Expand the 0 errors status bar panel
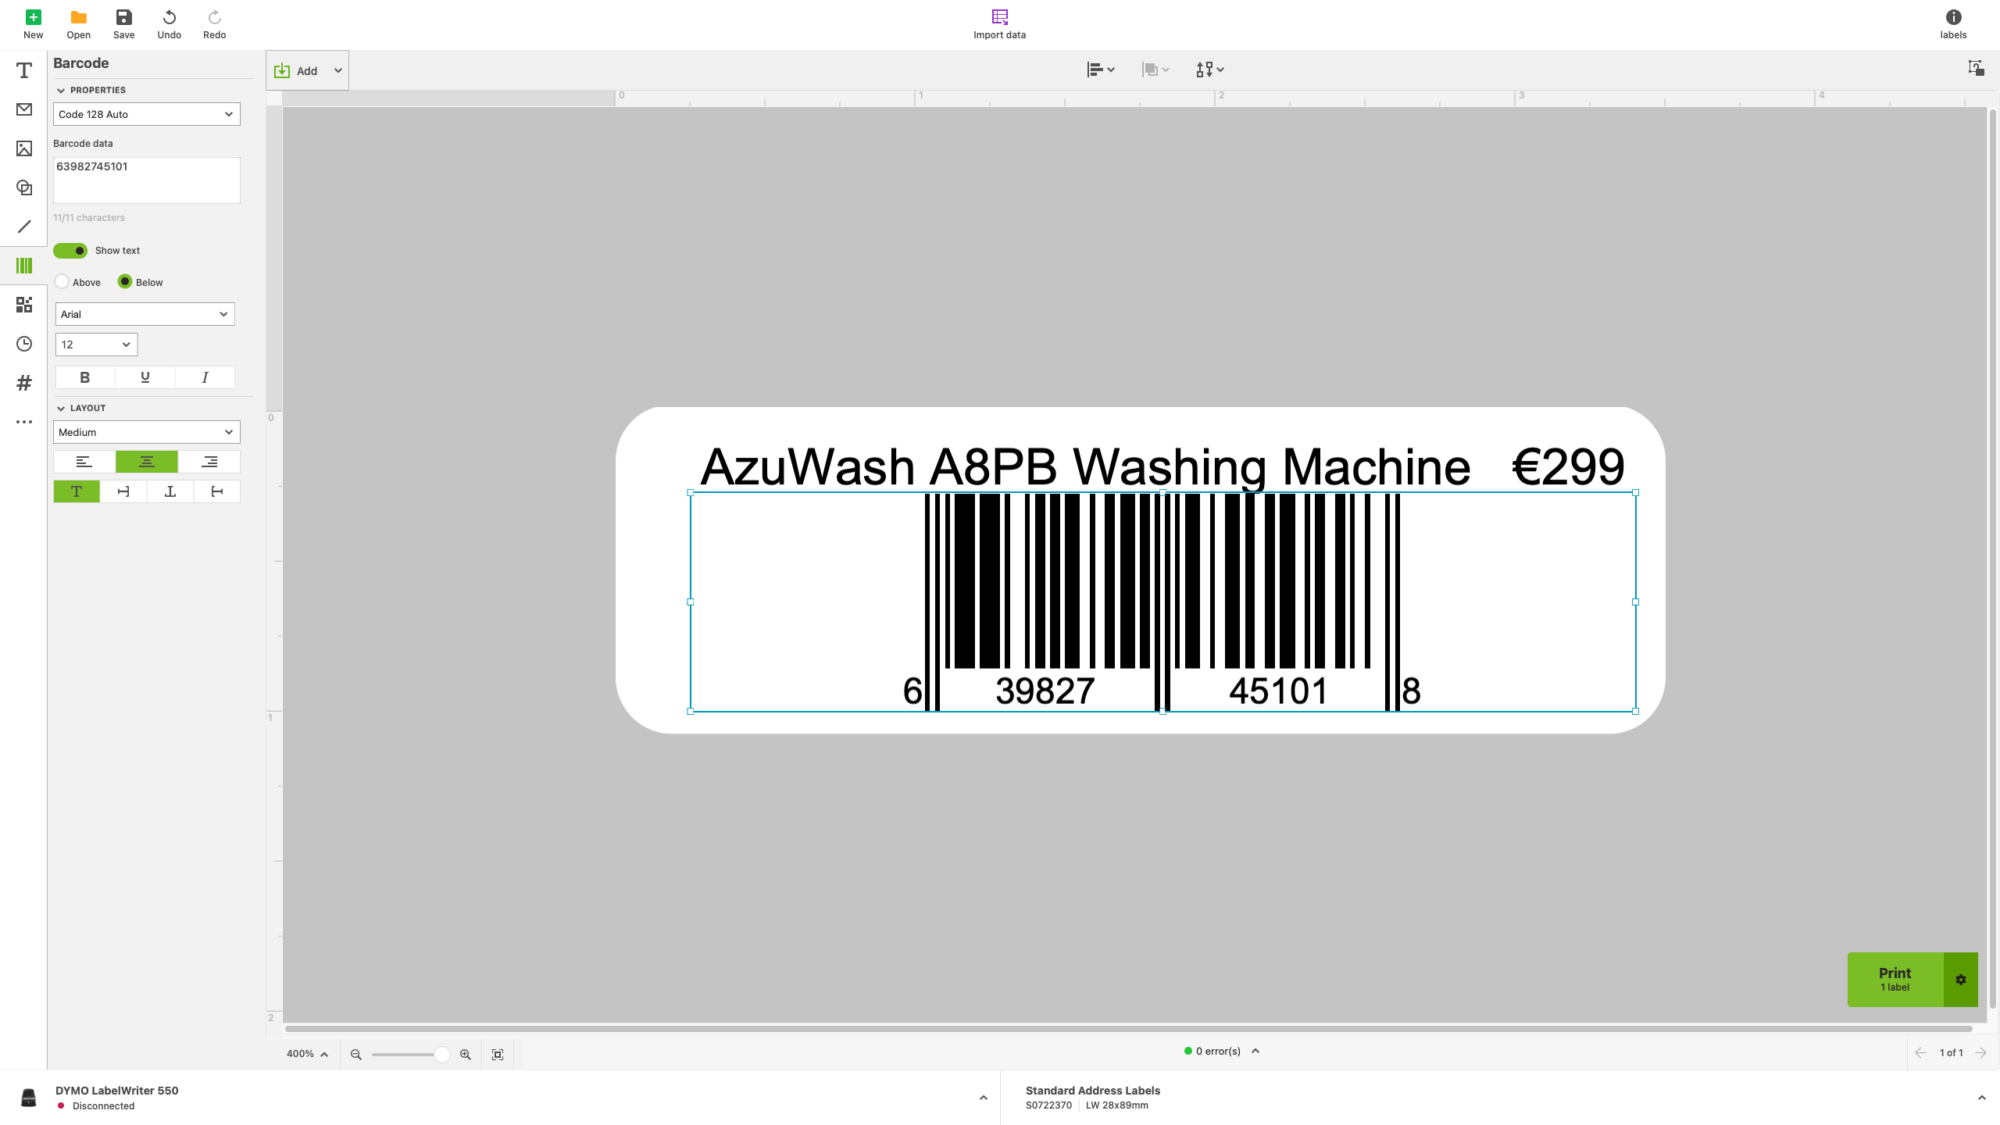 point(1255,1051)
